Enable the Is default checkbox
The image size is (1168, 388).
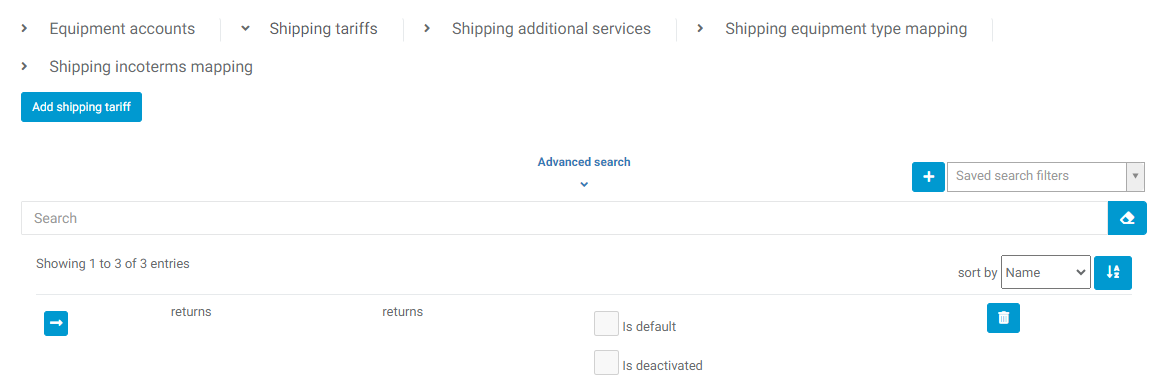point(606,324)
